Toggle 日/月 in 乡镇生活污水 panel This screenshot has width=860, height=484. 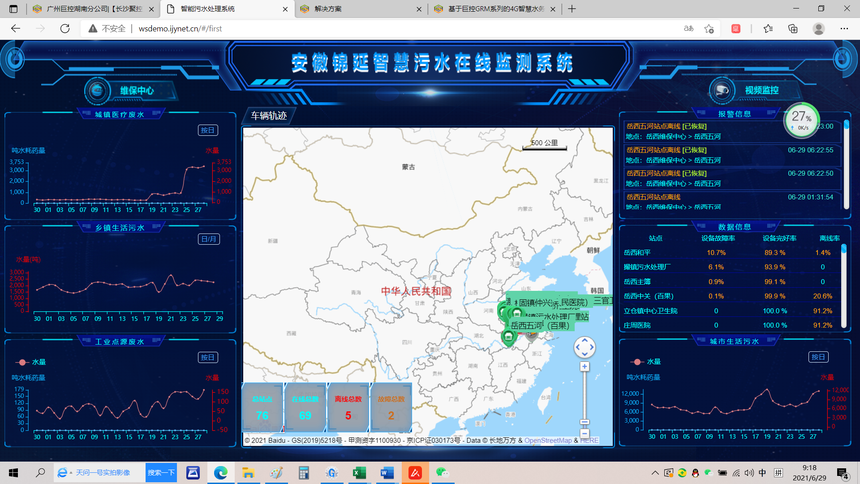click(208, 239)
